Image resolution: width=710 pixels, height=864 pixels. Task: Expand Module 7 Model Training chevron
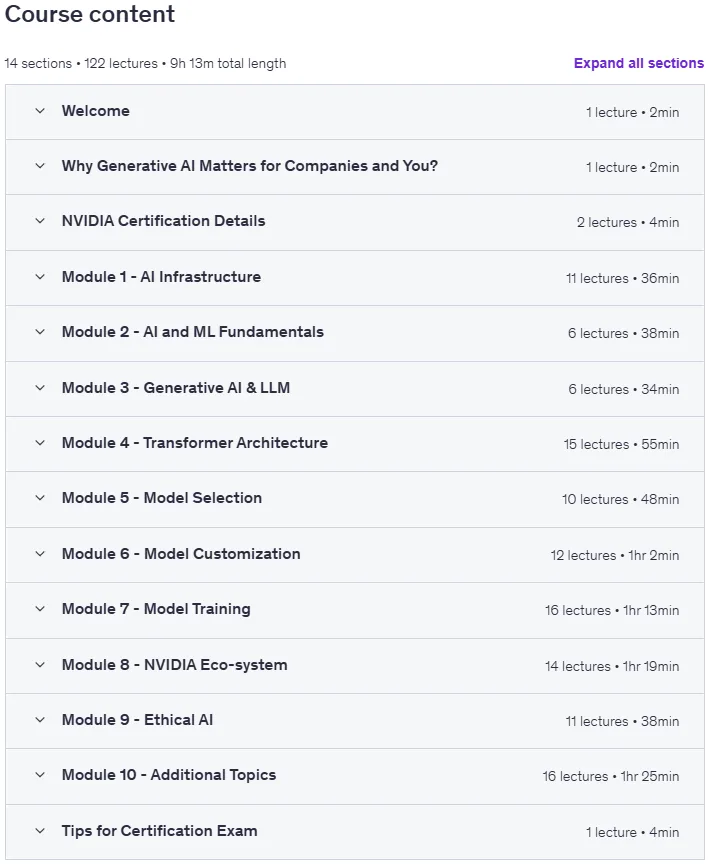[40, 609]
